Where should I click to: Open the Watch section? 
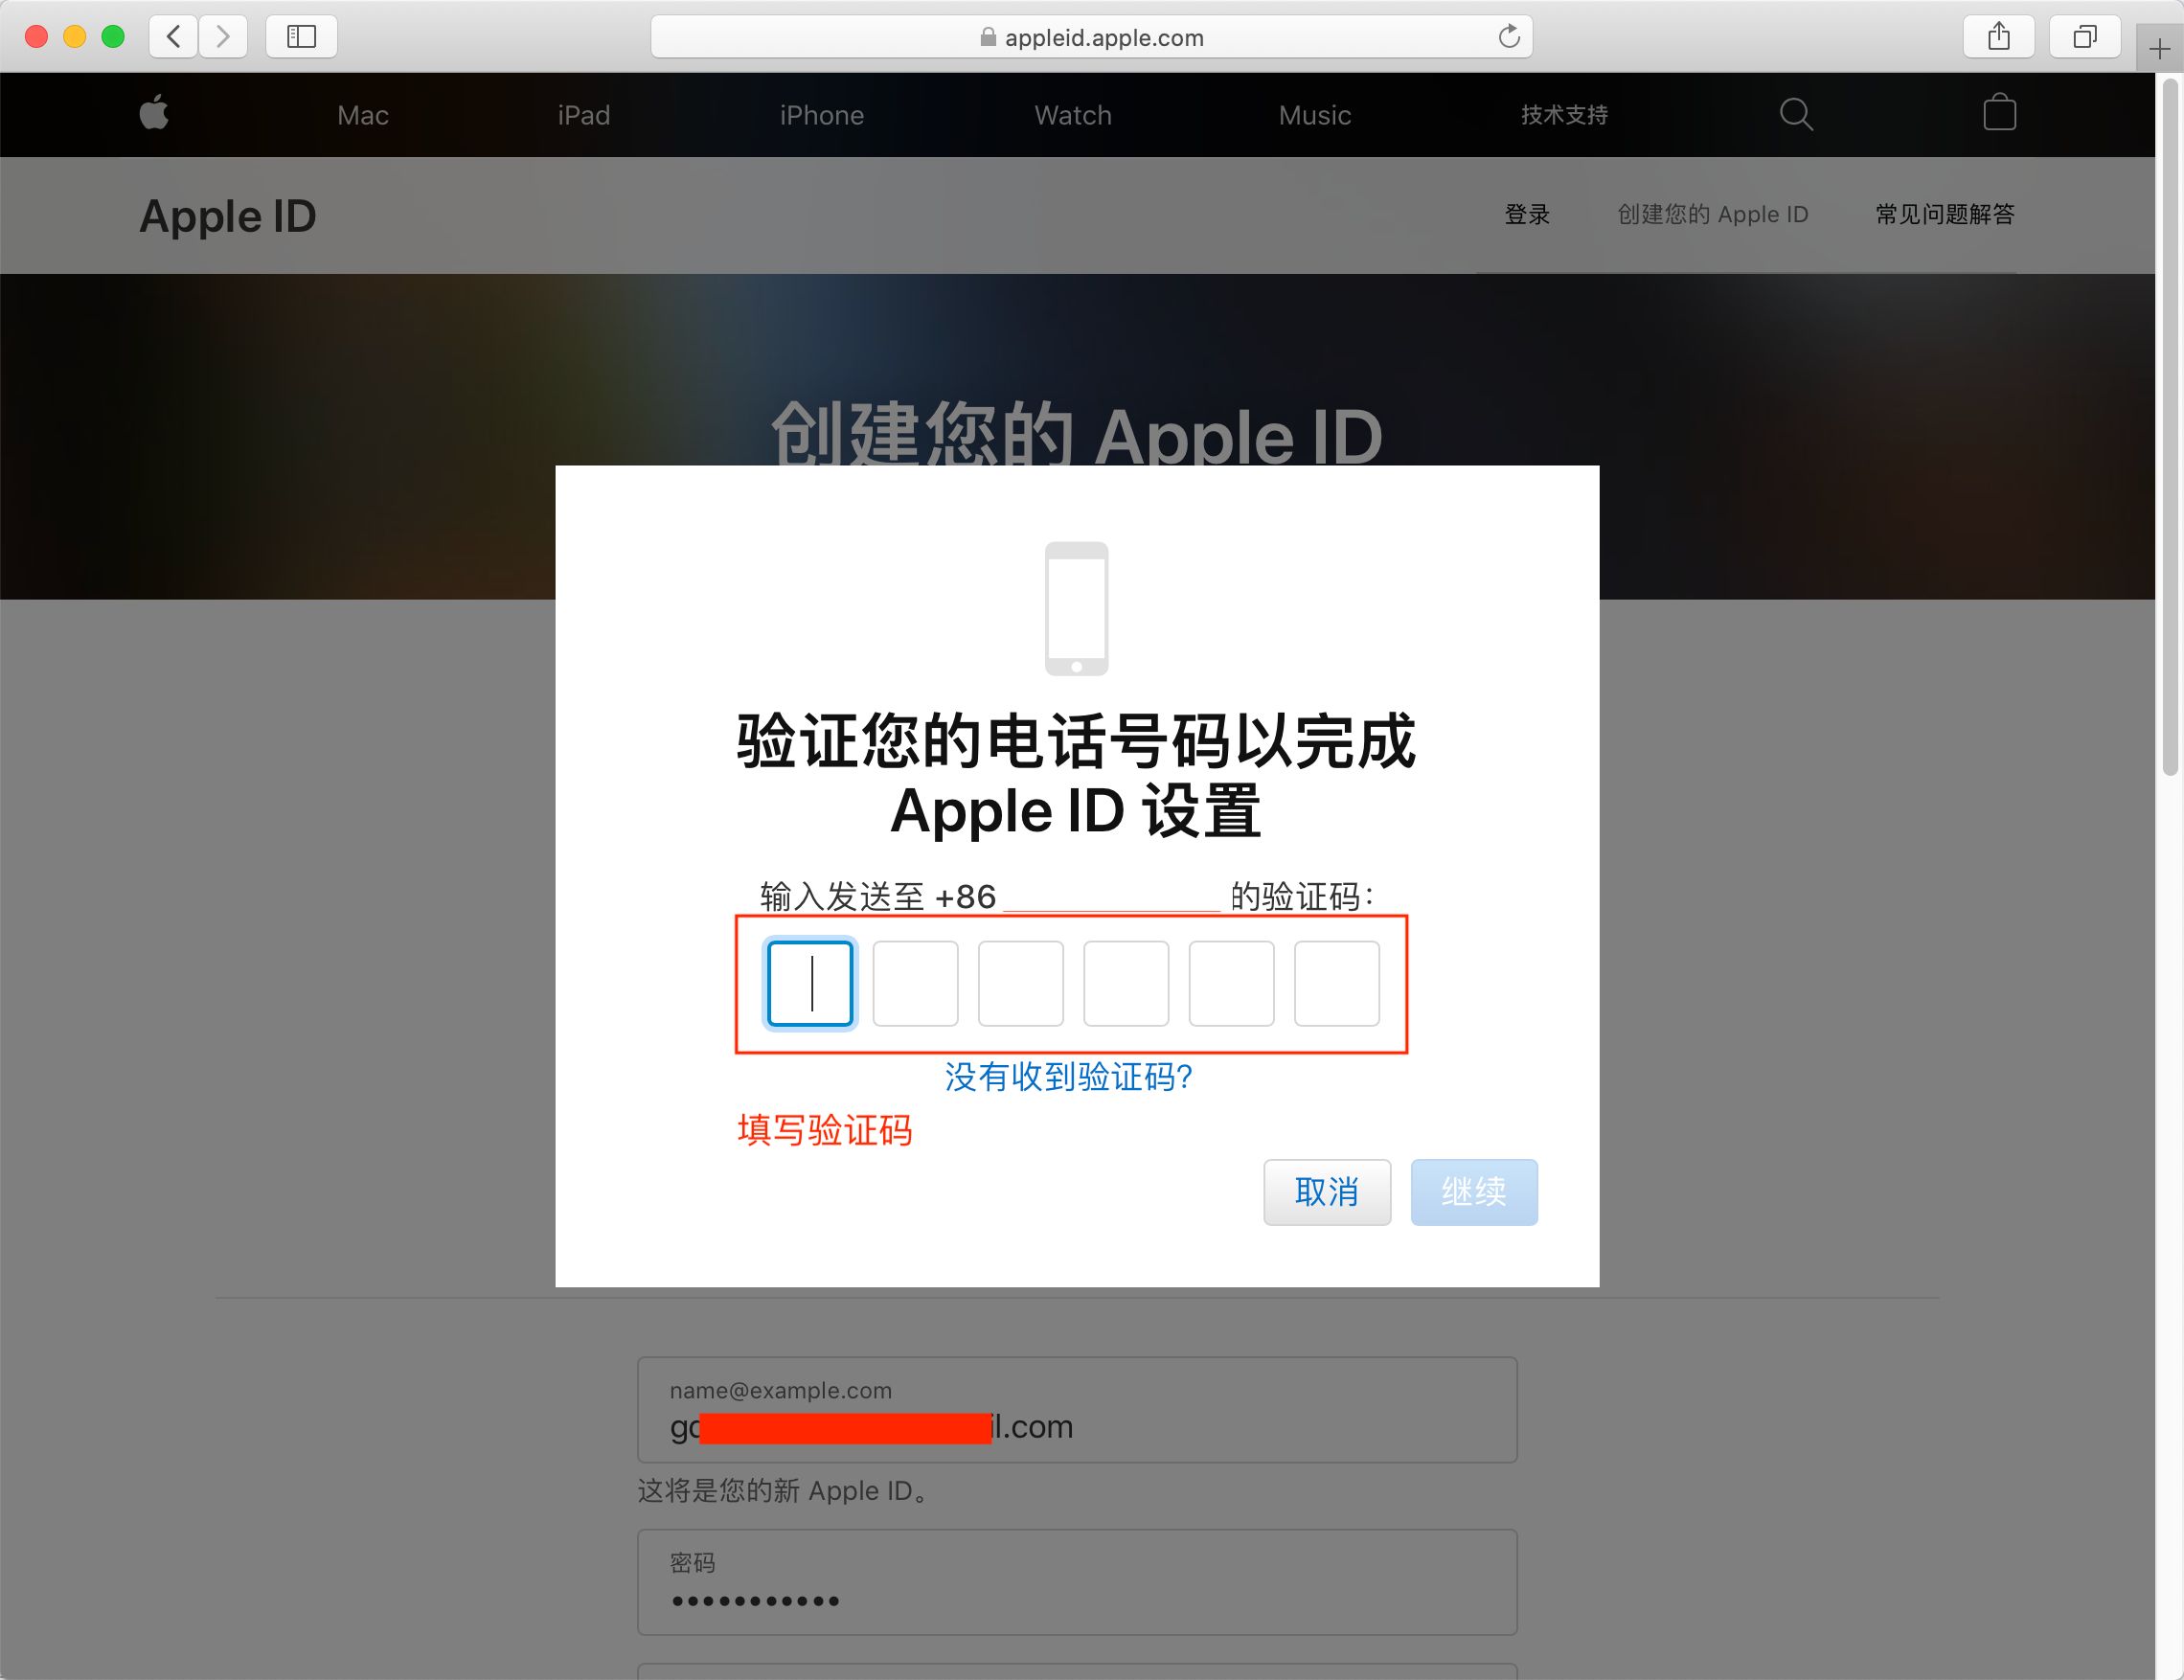pyautogui.click(x=1072, y=114)
